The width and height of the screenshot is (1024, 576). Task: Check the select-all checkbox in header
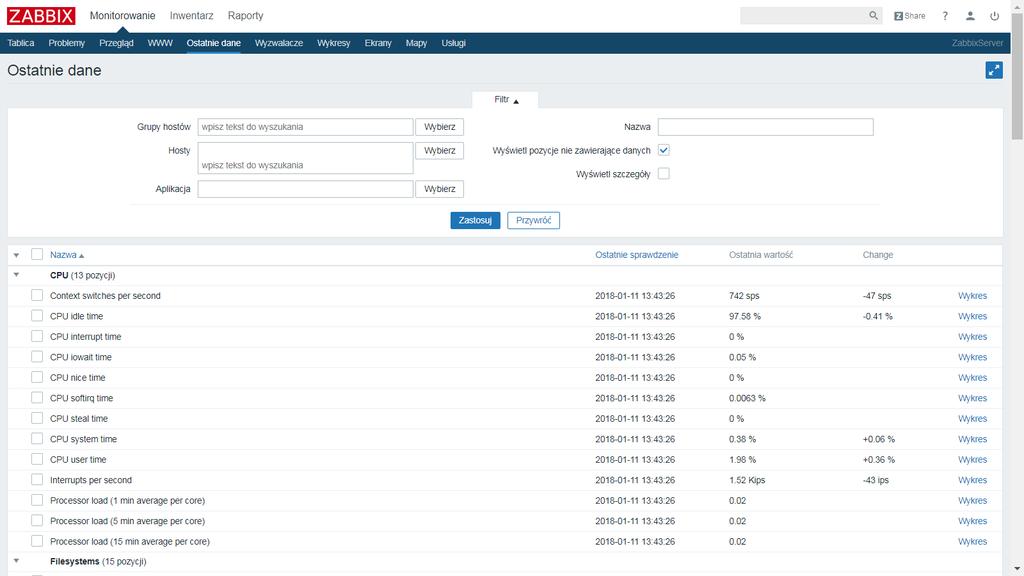pyautogui.click(x=37, y=254)
